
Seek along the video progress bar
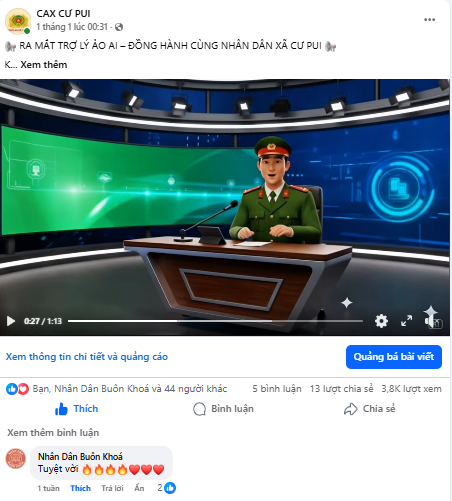215,321
